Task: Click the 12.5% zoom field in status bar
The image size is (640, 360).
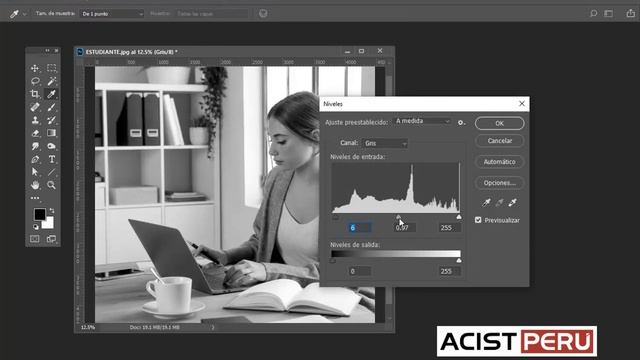Action: (x=88, y=327)
